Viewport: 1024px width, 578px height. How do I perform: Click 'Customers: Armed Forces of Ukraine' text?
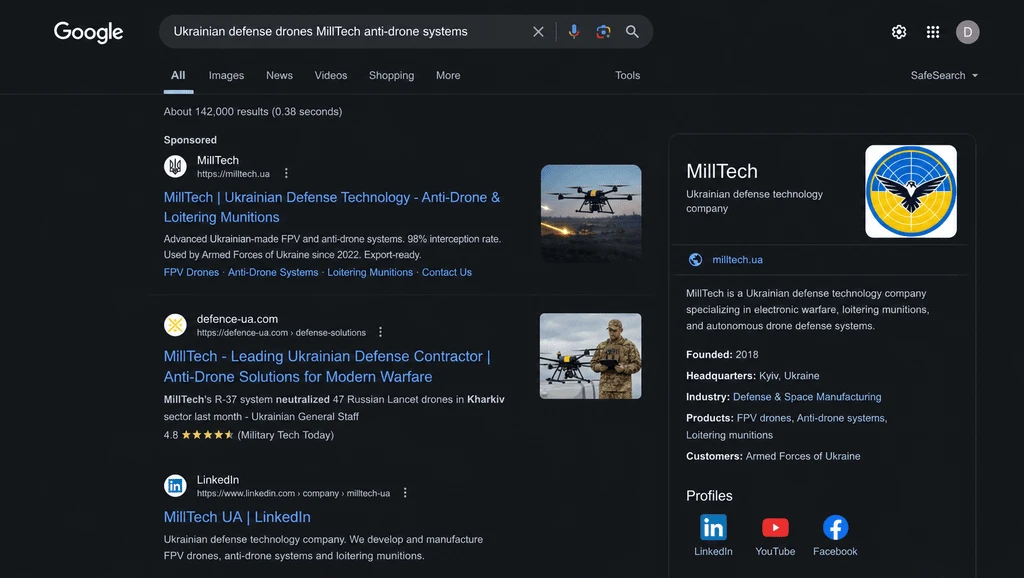click(x=773, y=456)
